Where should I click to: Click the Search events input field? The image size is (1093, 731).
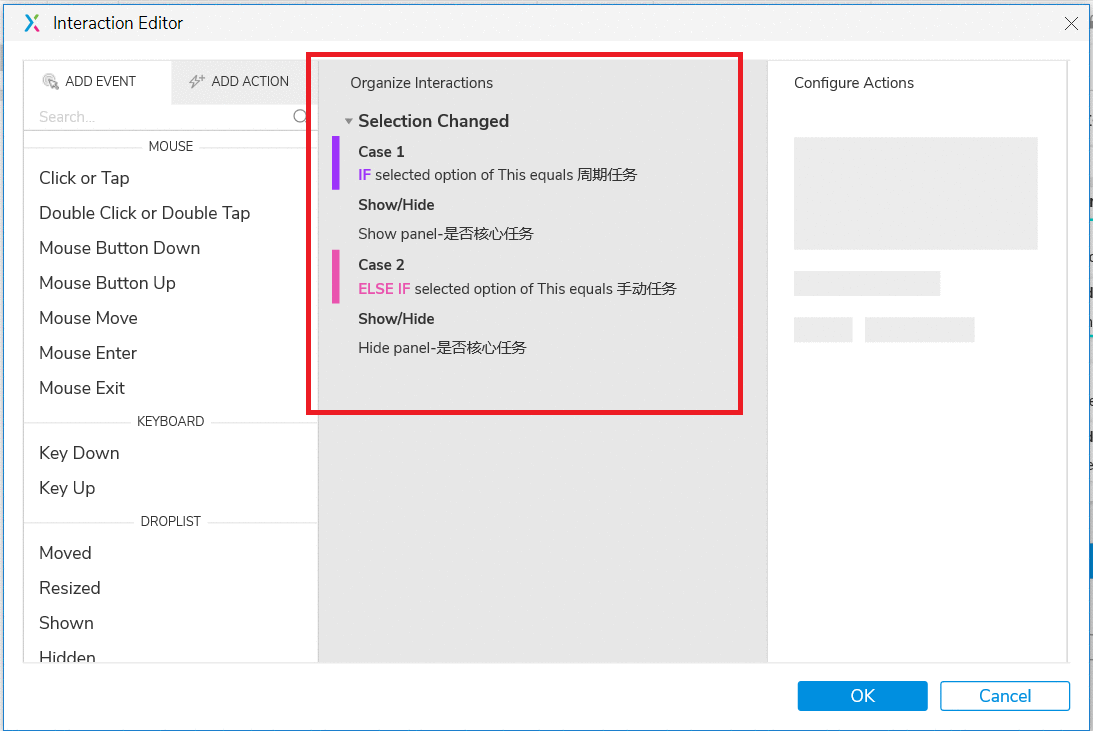point(165,116)
